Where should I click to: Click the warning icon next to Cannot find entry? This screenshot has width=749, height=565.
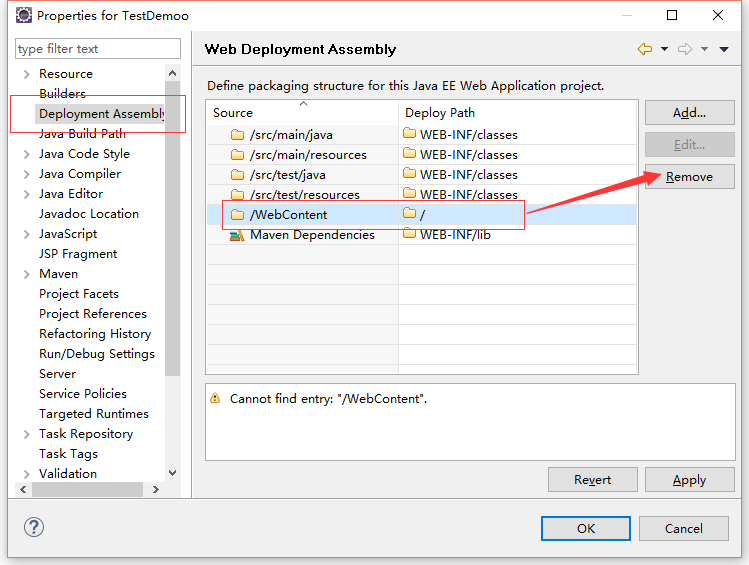[x=215, y=398]
